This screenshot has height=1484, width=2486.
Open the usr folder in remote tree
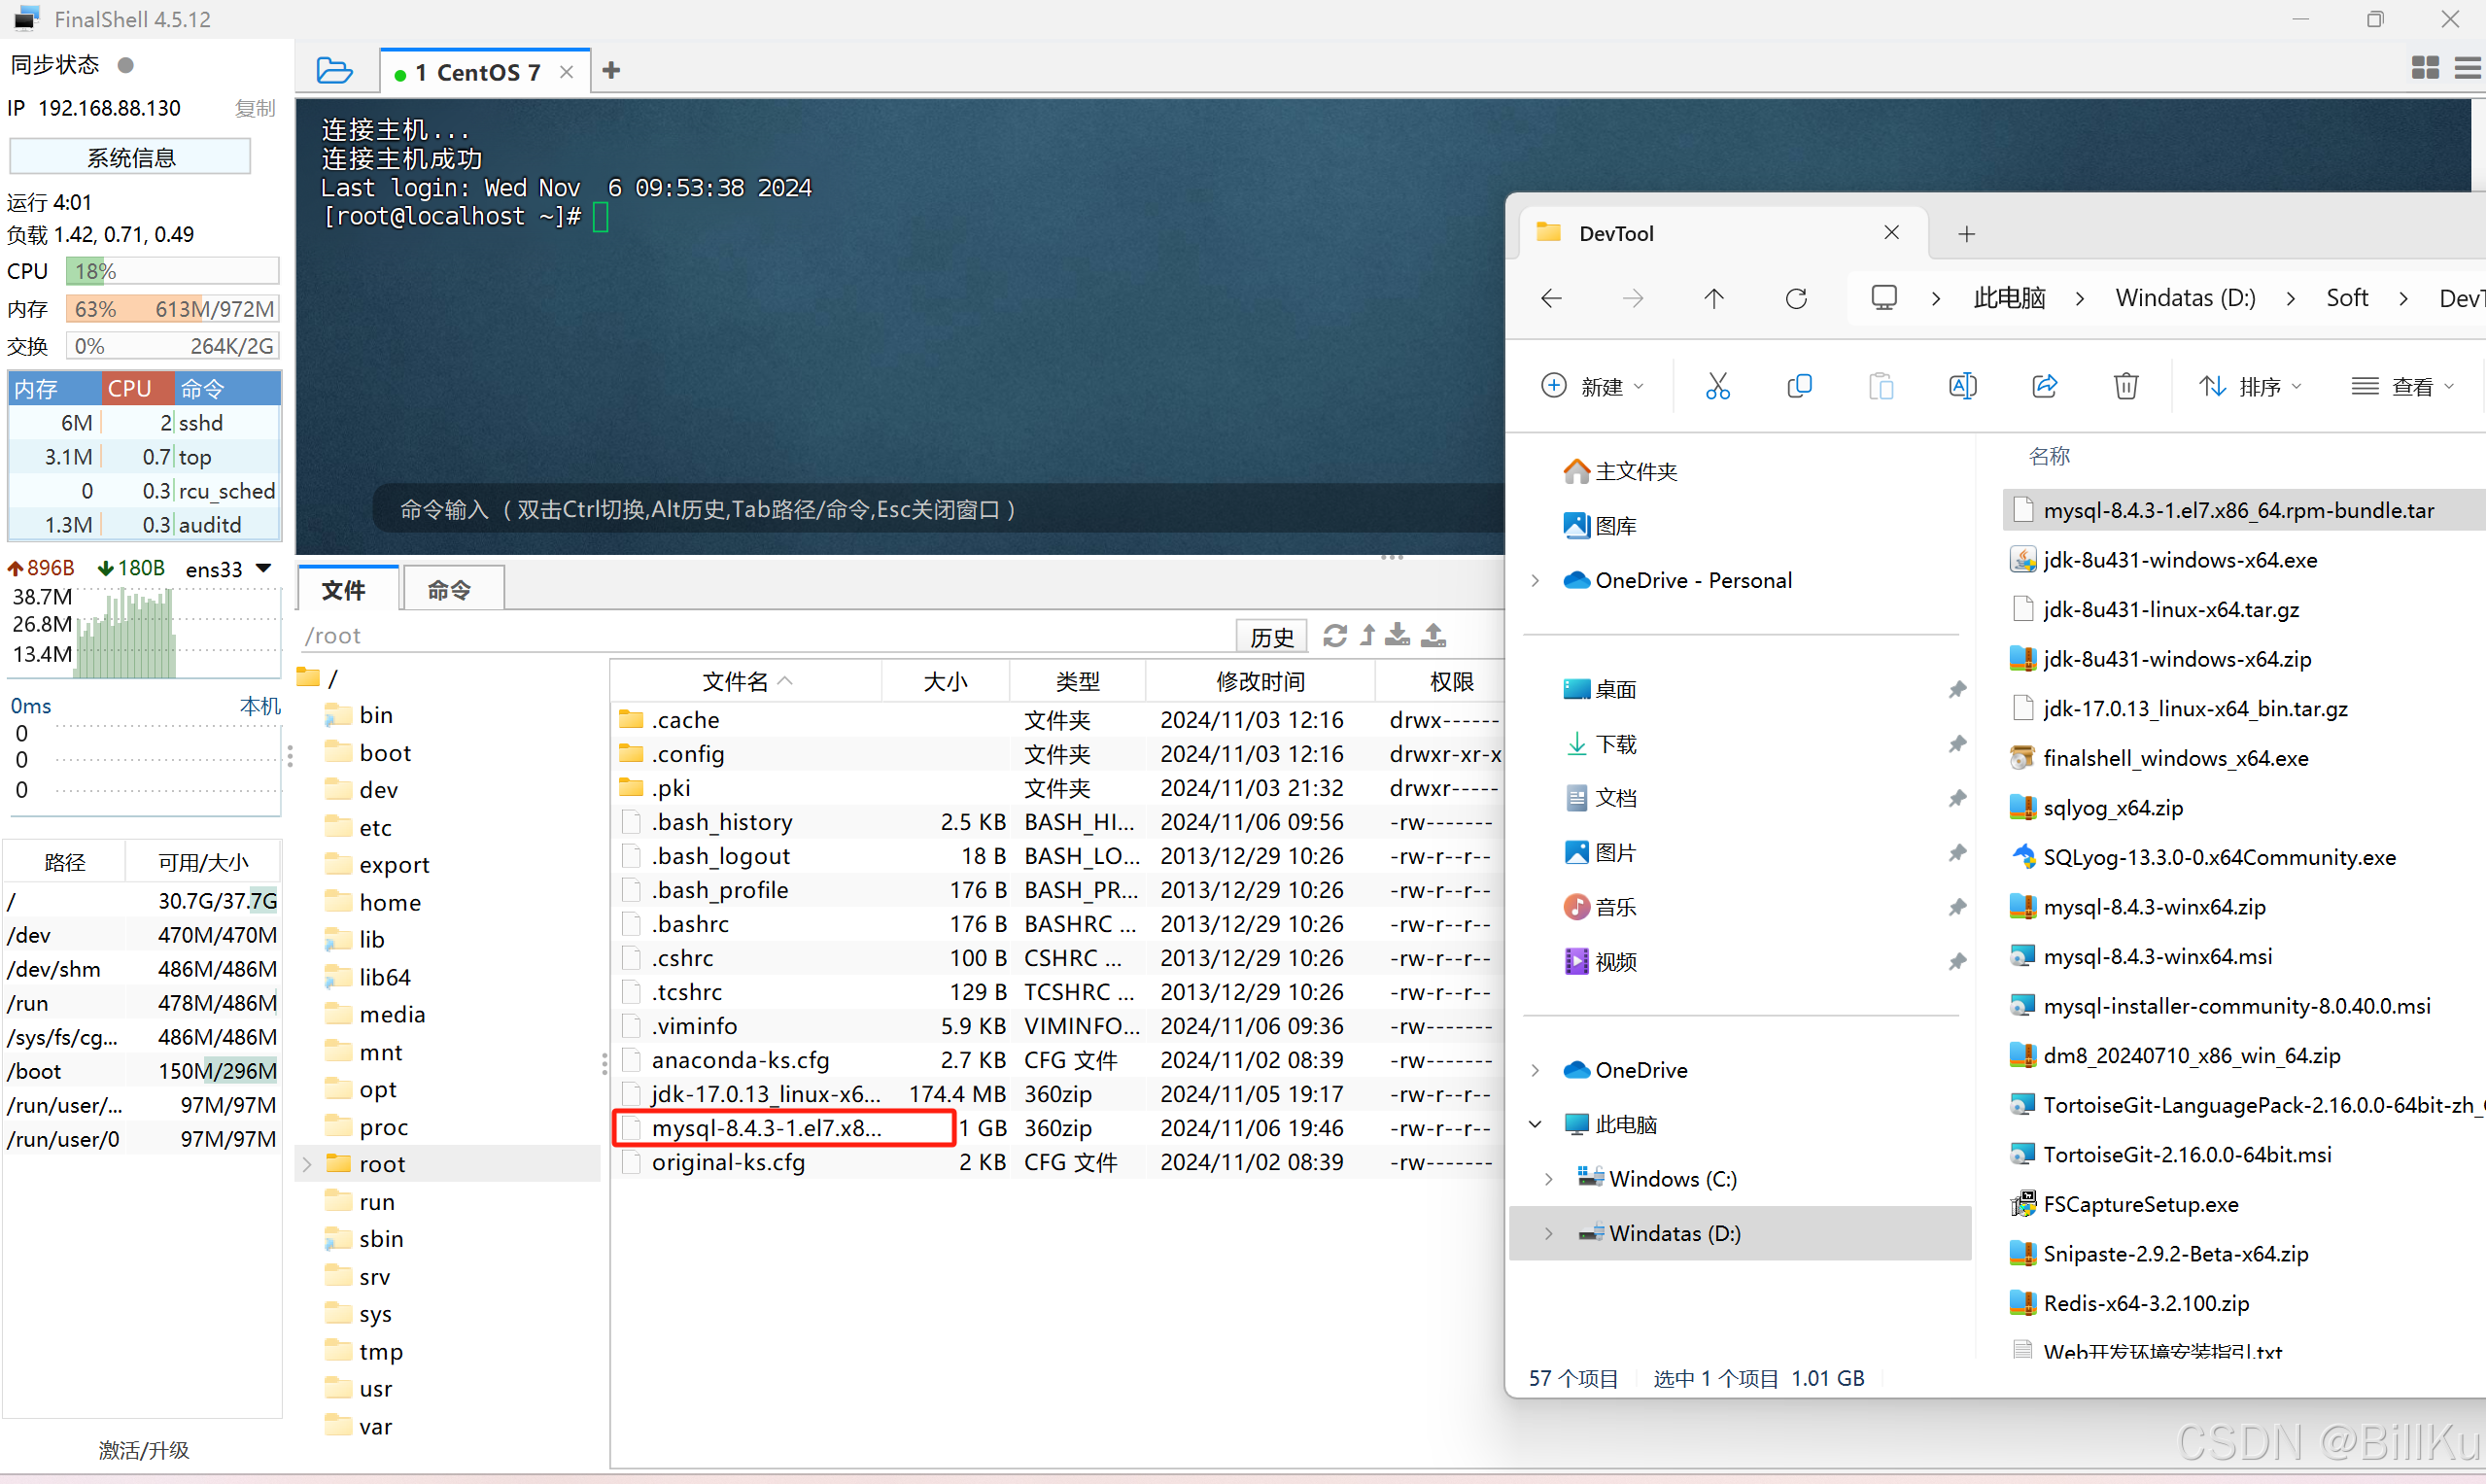pyautogui.click(x=374, y=1389)
